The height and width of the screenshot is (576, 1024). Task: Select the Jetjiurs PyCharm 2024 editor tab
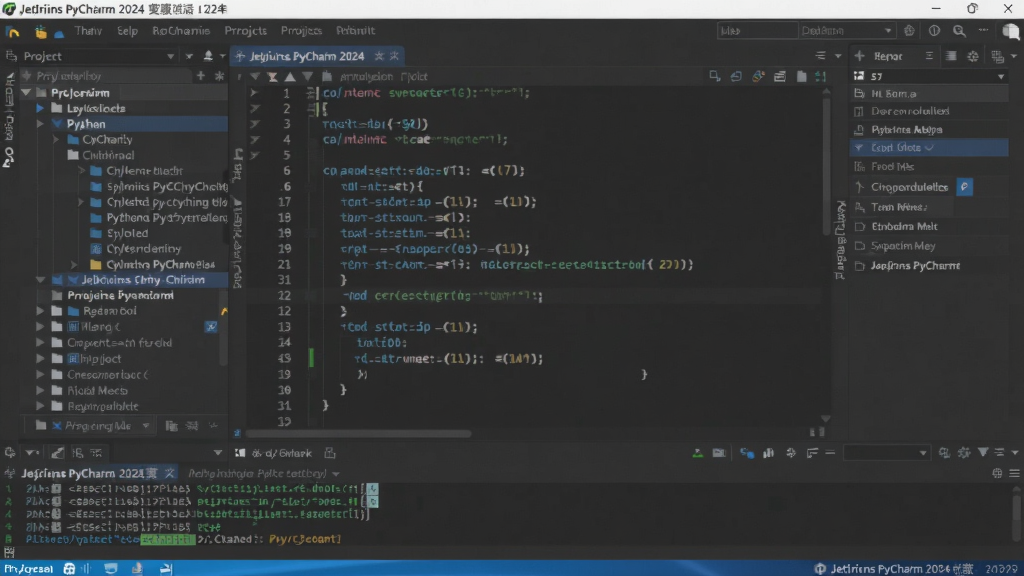318,56
